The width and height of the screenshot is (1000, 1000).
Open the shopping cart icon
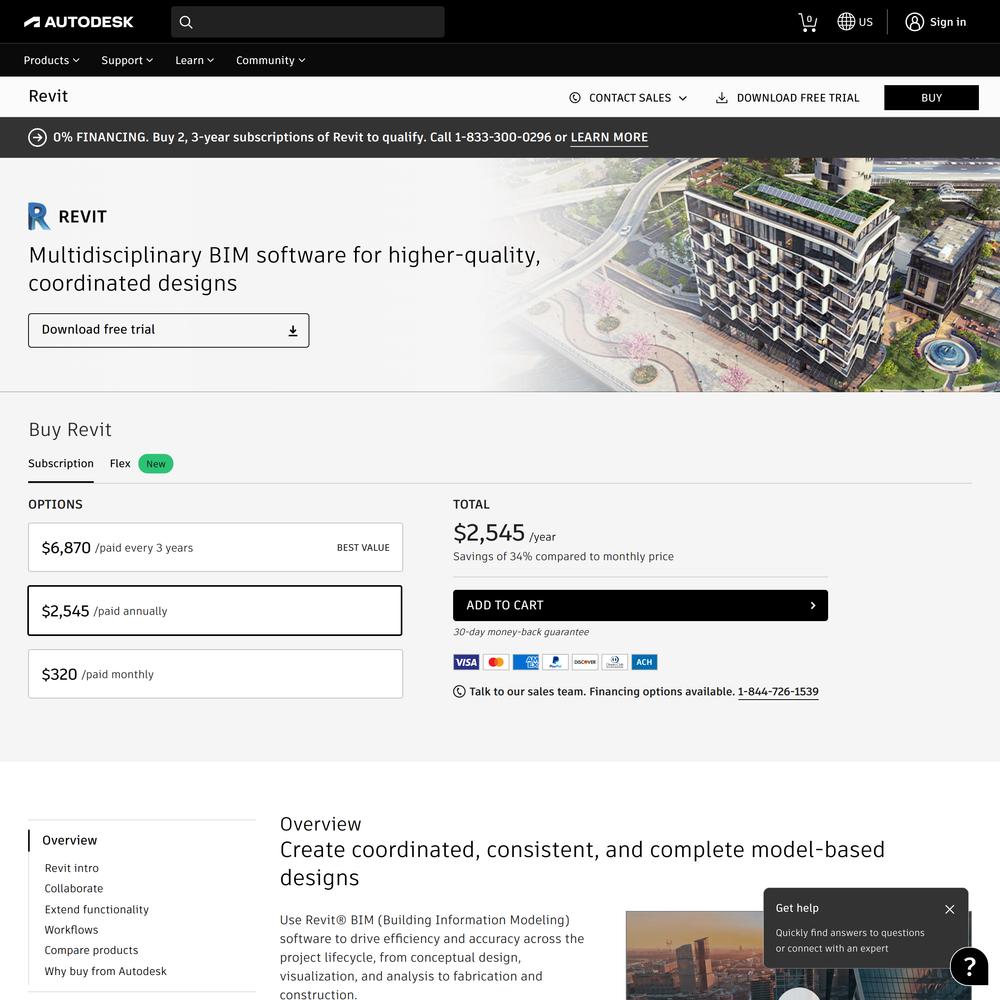point(807,22)
